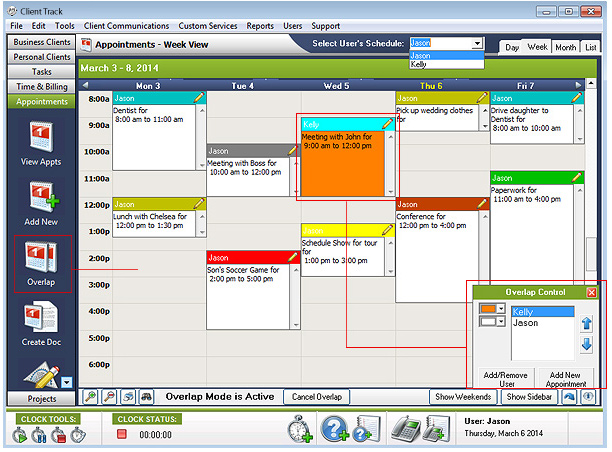Switch to the List view tab
612x452 pixels.
591,47
